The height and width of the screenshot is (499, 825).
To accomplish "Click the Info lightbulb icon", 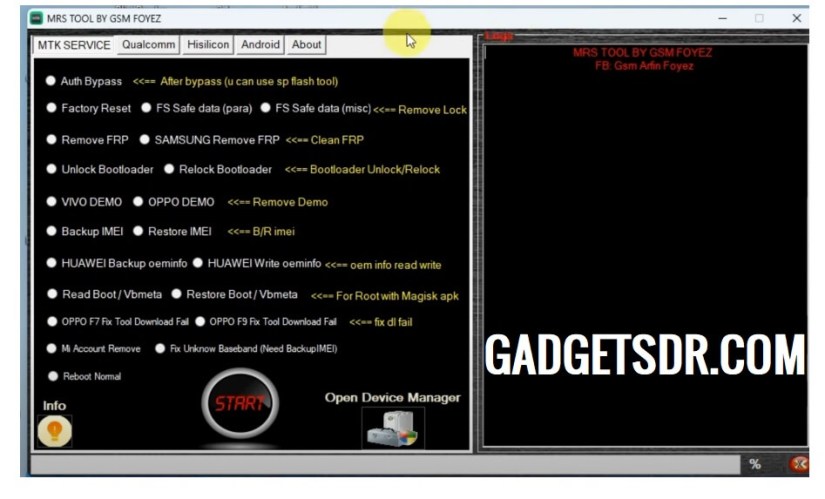I will [55, 431].
